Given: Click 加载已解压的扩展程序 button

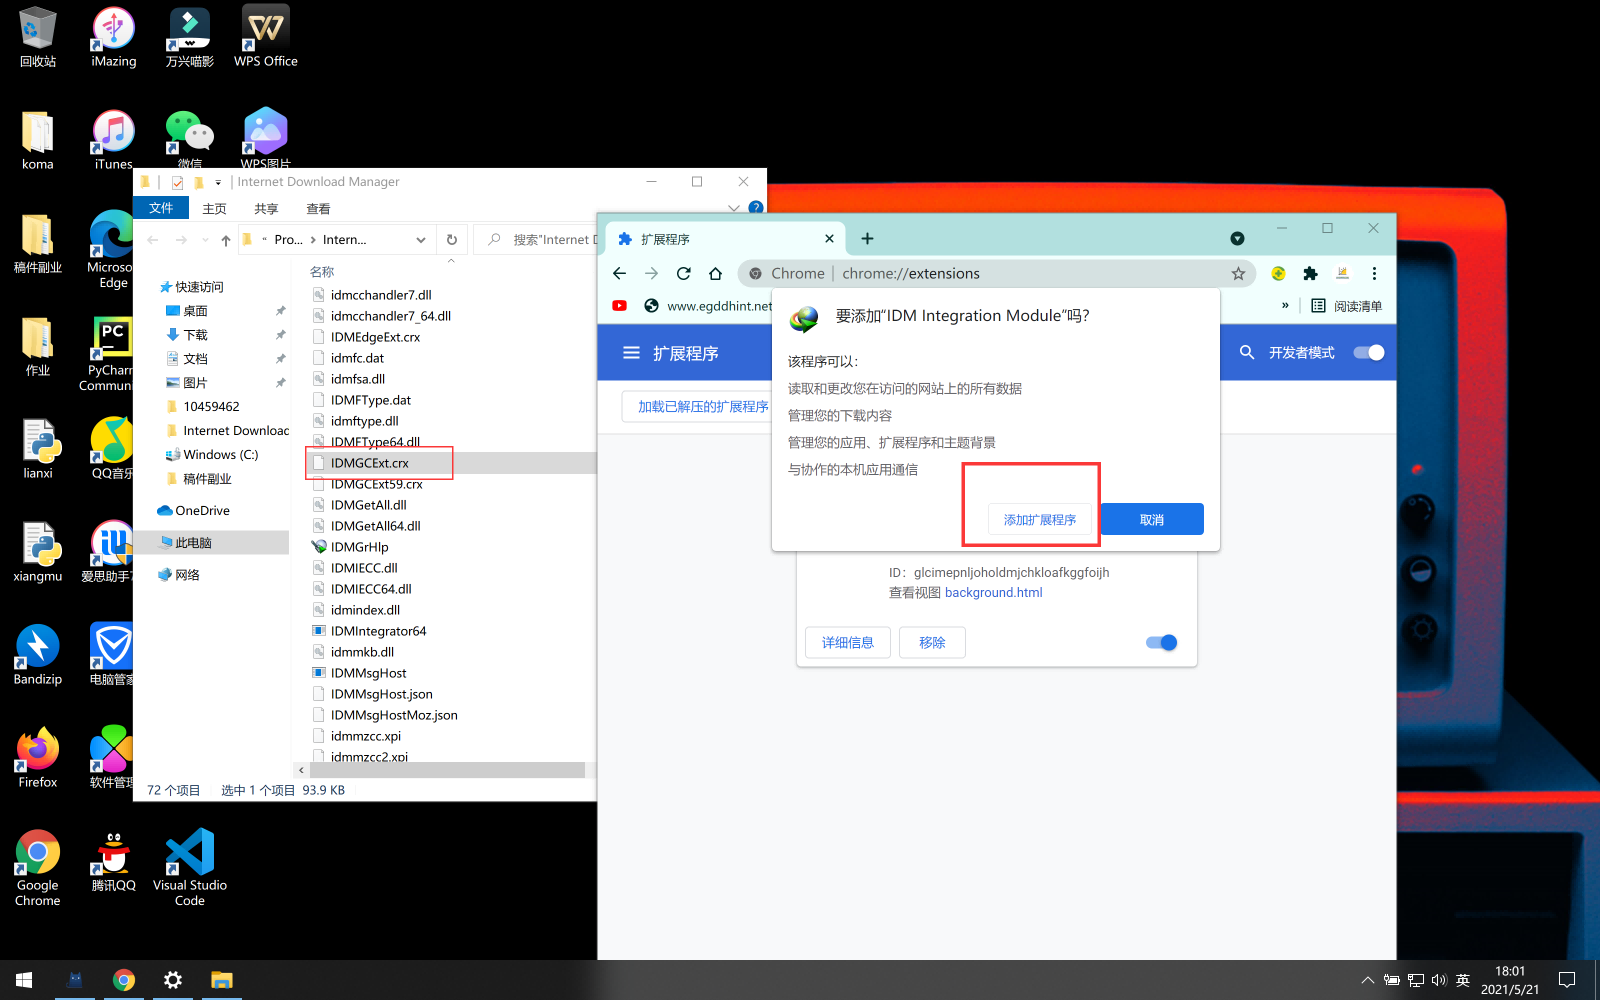Looking at the screenshot, I should point(703,407).
